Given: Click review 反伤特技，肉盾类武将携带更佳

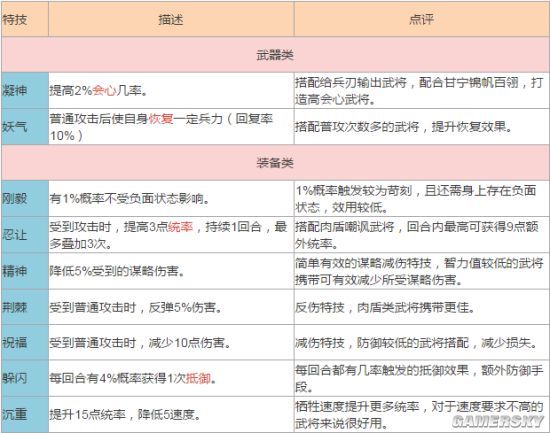Looking at the screenshot, I should point(385,307).
